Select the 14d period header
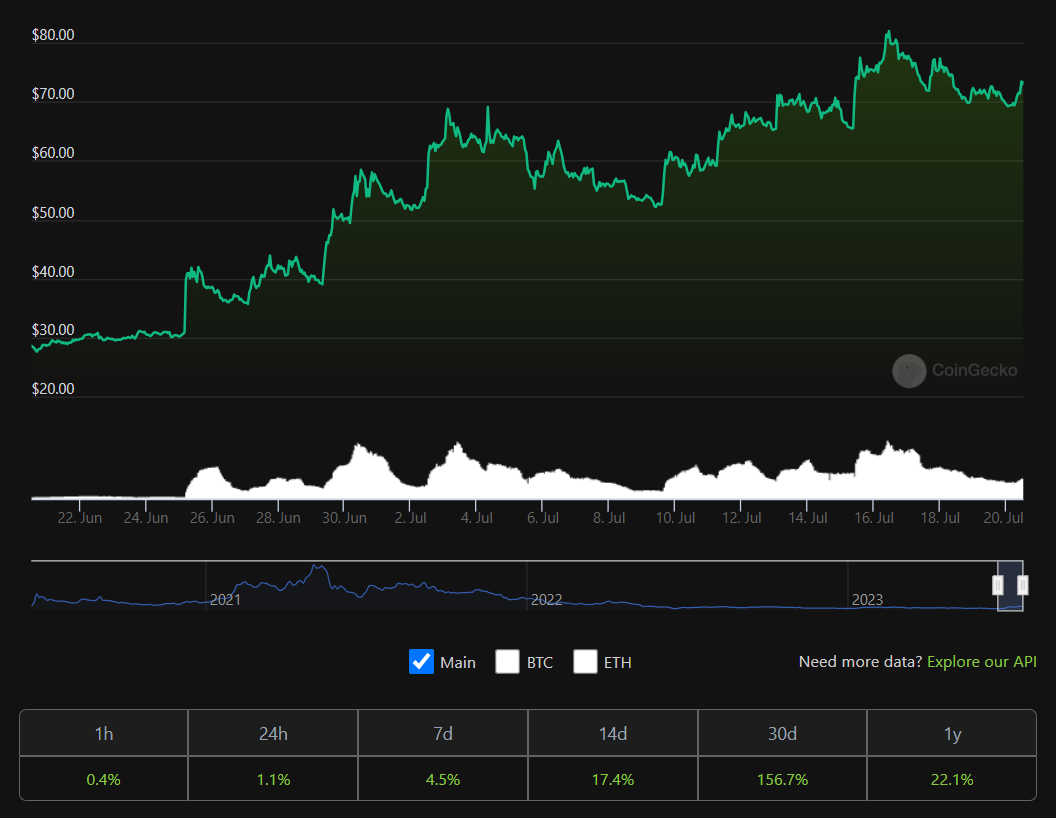 click(613, 733)
